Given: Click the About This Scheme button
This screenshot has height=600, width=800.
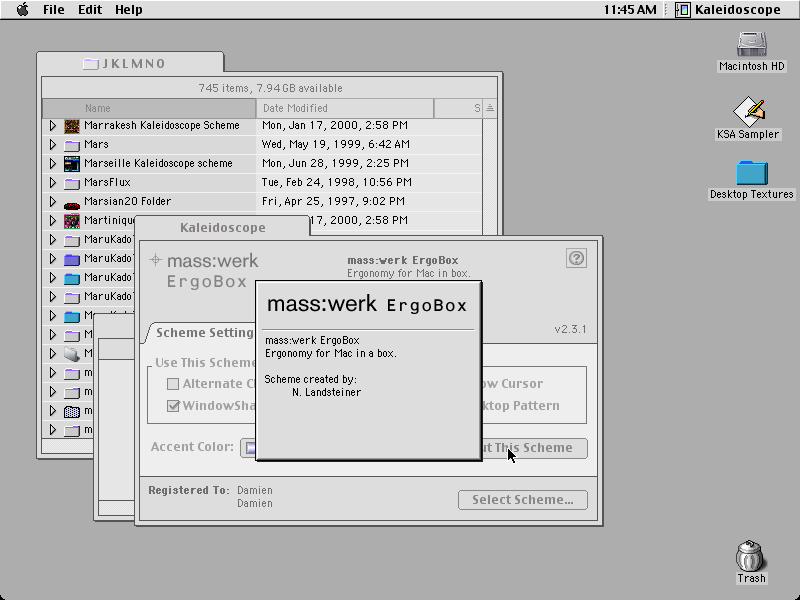Looking at the screenshot, I should [x=534, y=448].
